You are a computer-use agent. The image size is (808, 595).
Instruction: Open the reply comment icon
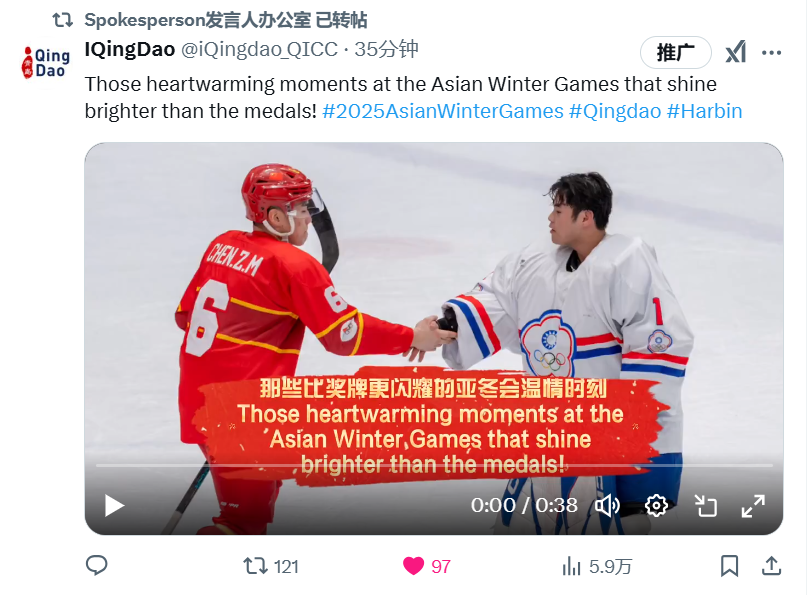point(96,566)
